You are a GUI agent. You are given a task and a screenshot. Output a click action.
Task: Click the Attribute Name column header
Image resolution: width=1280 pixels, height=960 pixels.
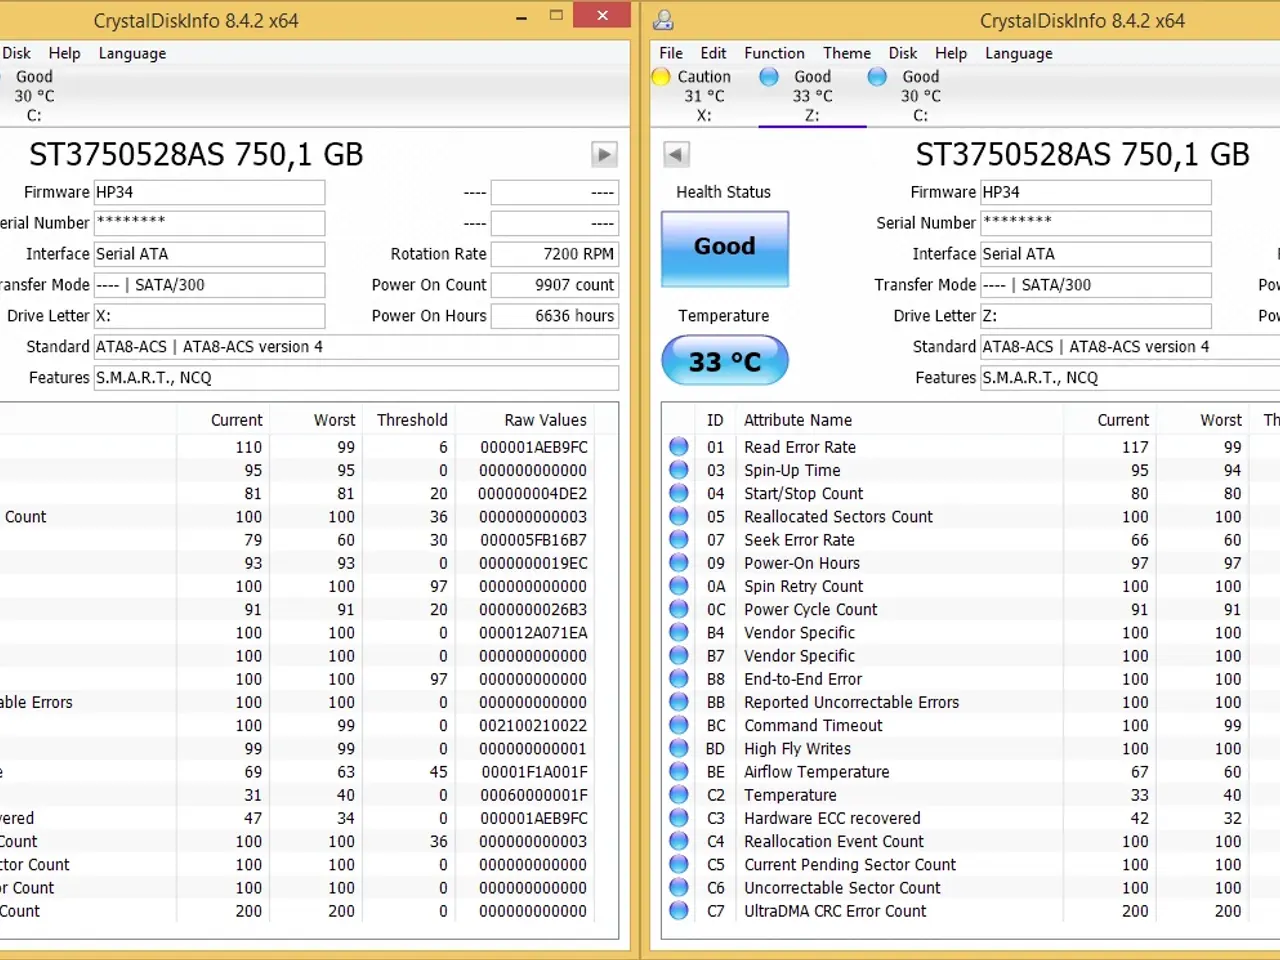point(798,420)
